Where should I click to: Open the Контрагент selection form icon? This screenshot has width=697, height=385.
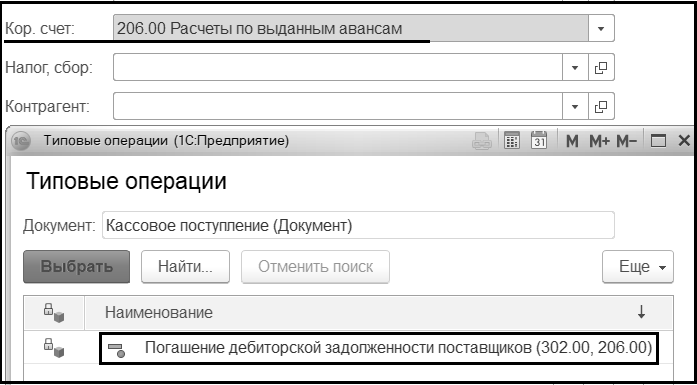601,106
